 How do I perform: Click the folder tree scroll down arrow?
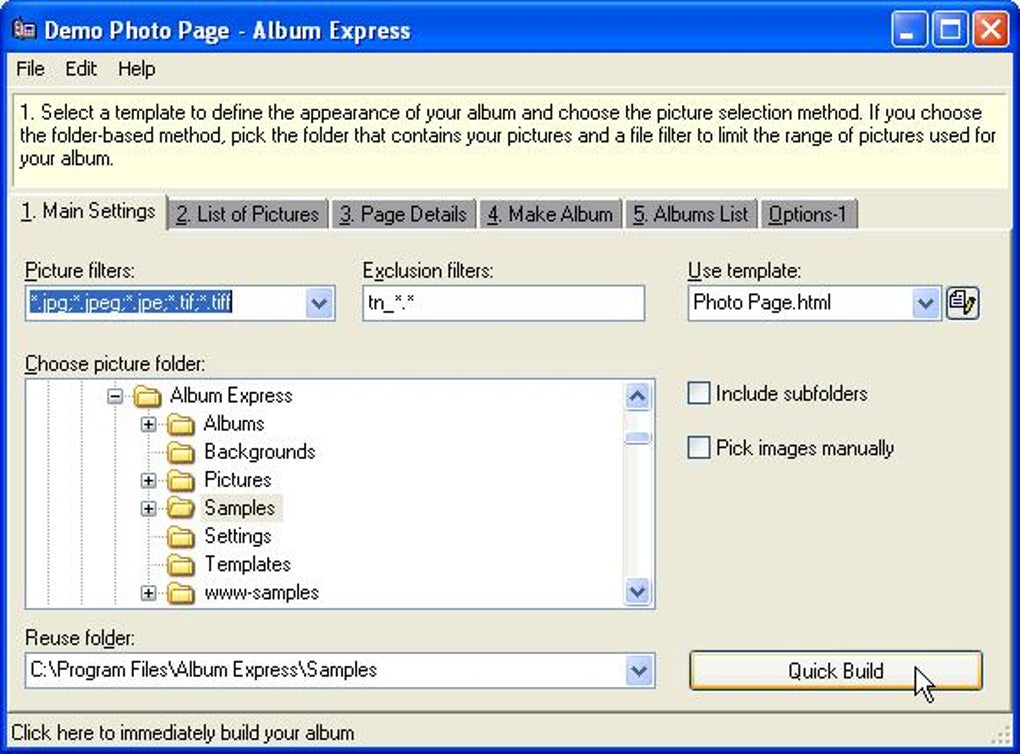[638, 591]
